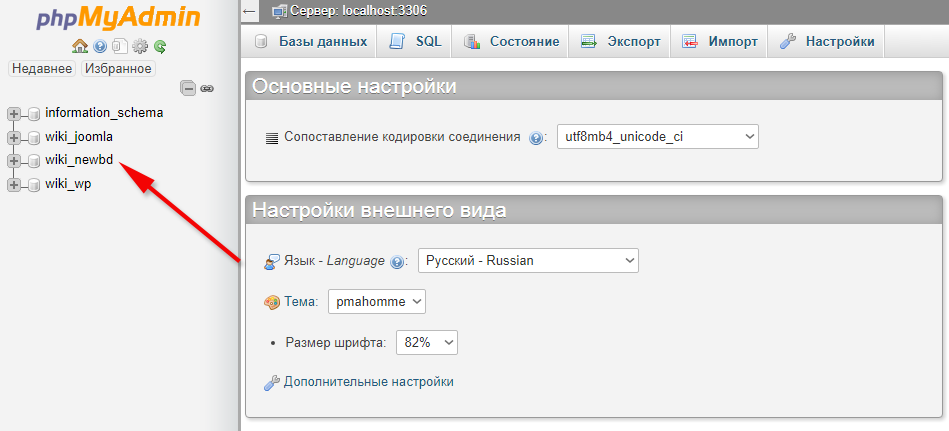Screen dimensions: 949x431
Task: Switch to the SQL tab
Action: coord(415,42)
